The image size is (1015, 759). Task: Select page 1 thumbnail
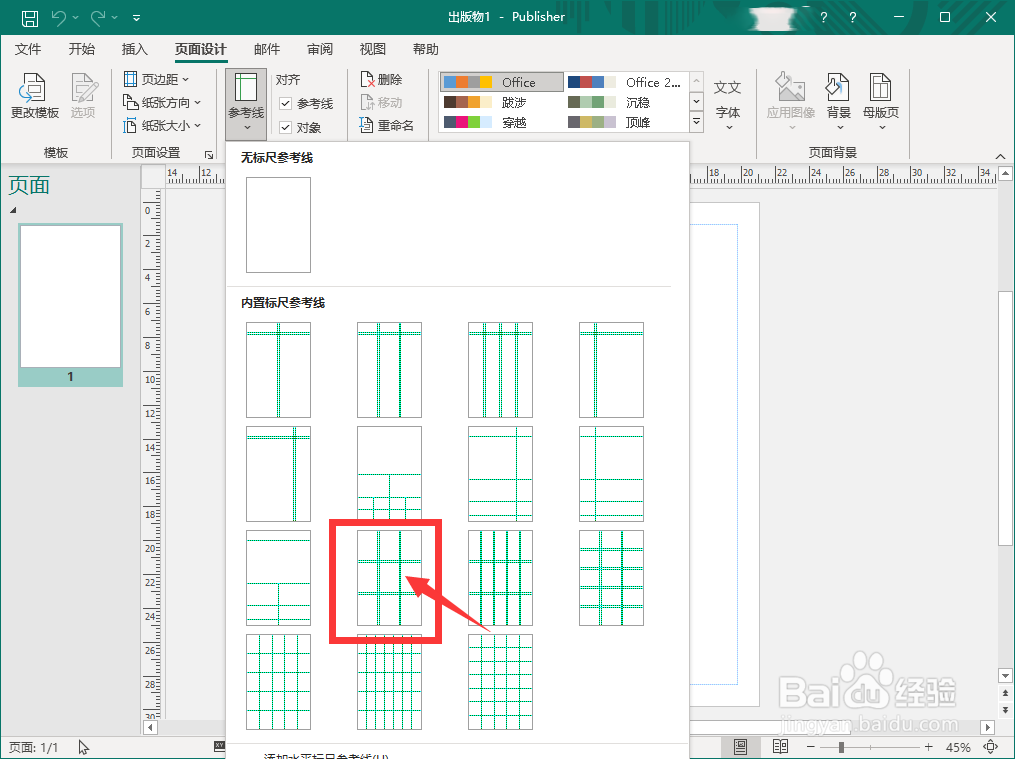71,305
